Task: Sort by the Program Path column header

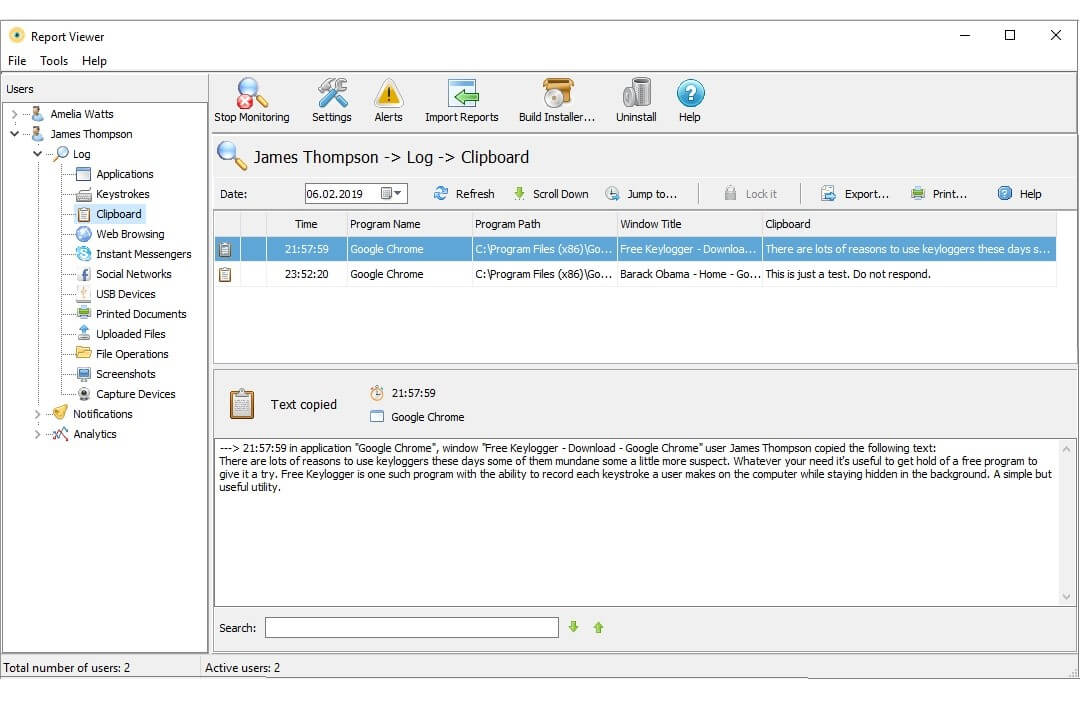Action: pyautogui.click(x=544, y=224)
